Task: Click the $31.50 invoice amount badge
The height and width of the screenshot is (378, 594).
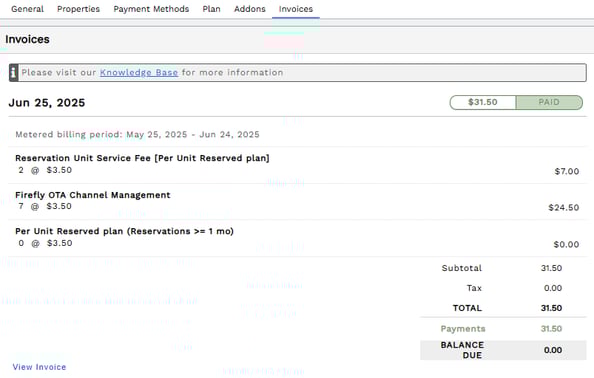Action: (483, 102)
